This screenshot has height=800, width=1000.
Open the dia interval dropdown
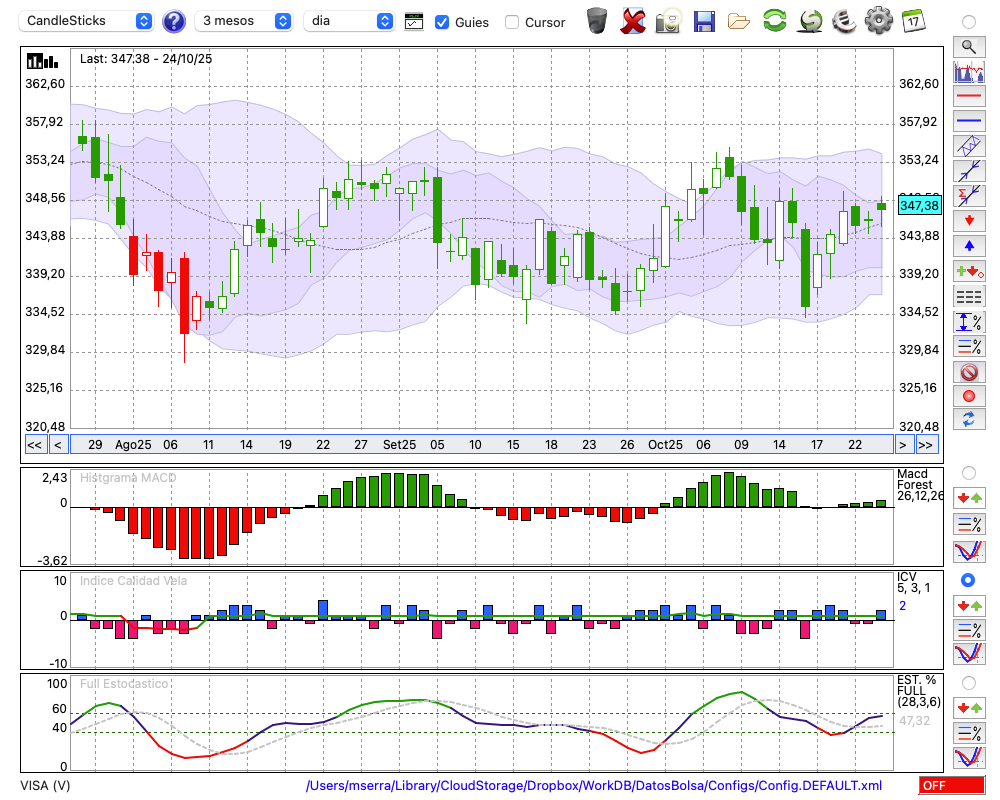[348, 21]
